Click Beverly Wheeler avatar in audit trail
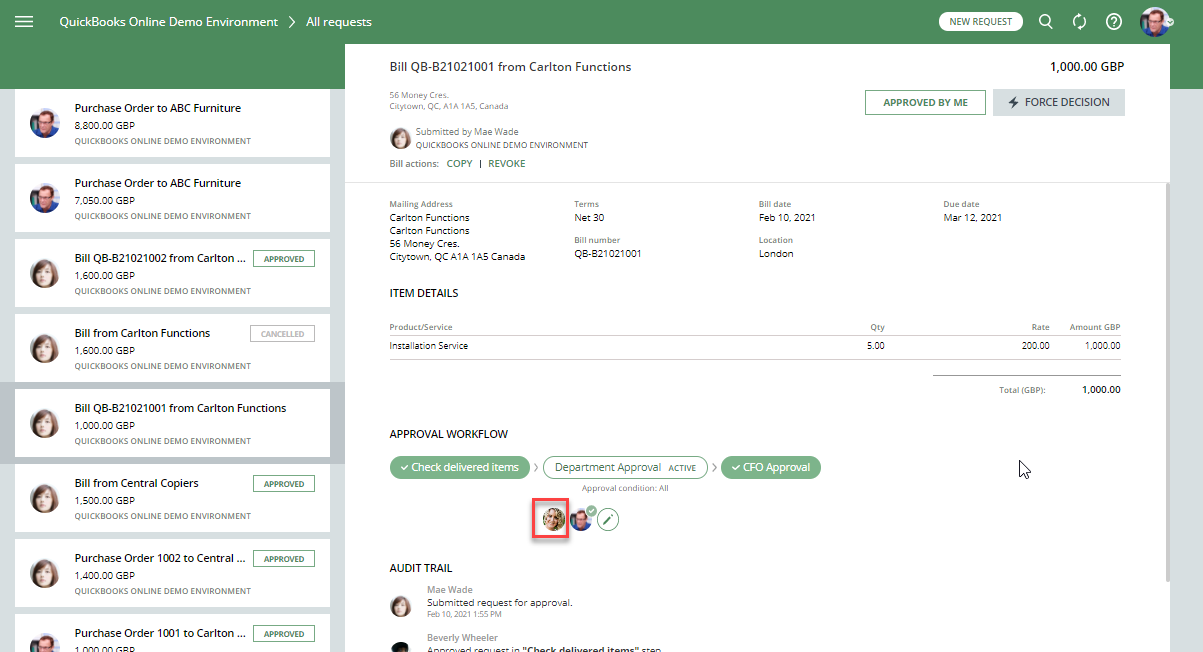Image resolution: width=1203 pixels, height=652 pixels. 400,648
